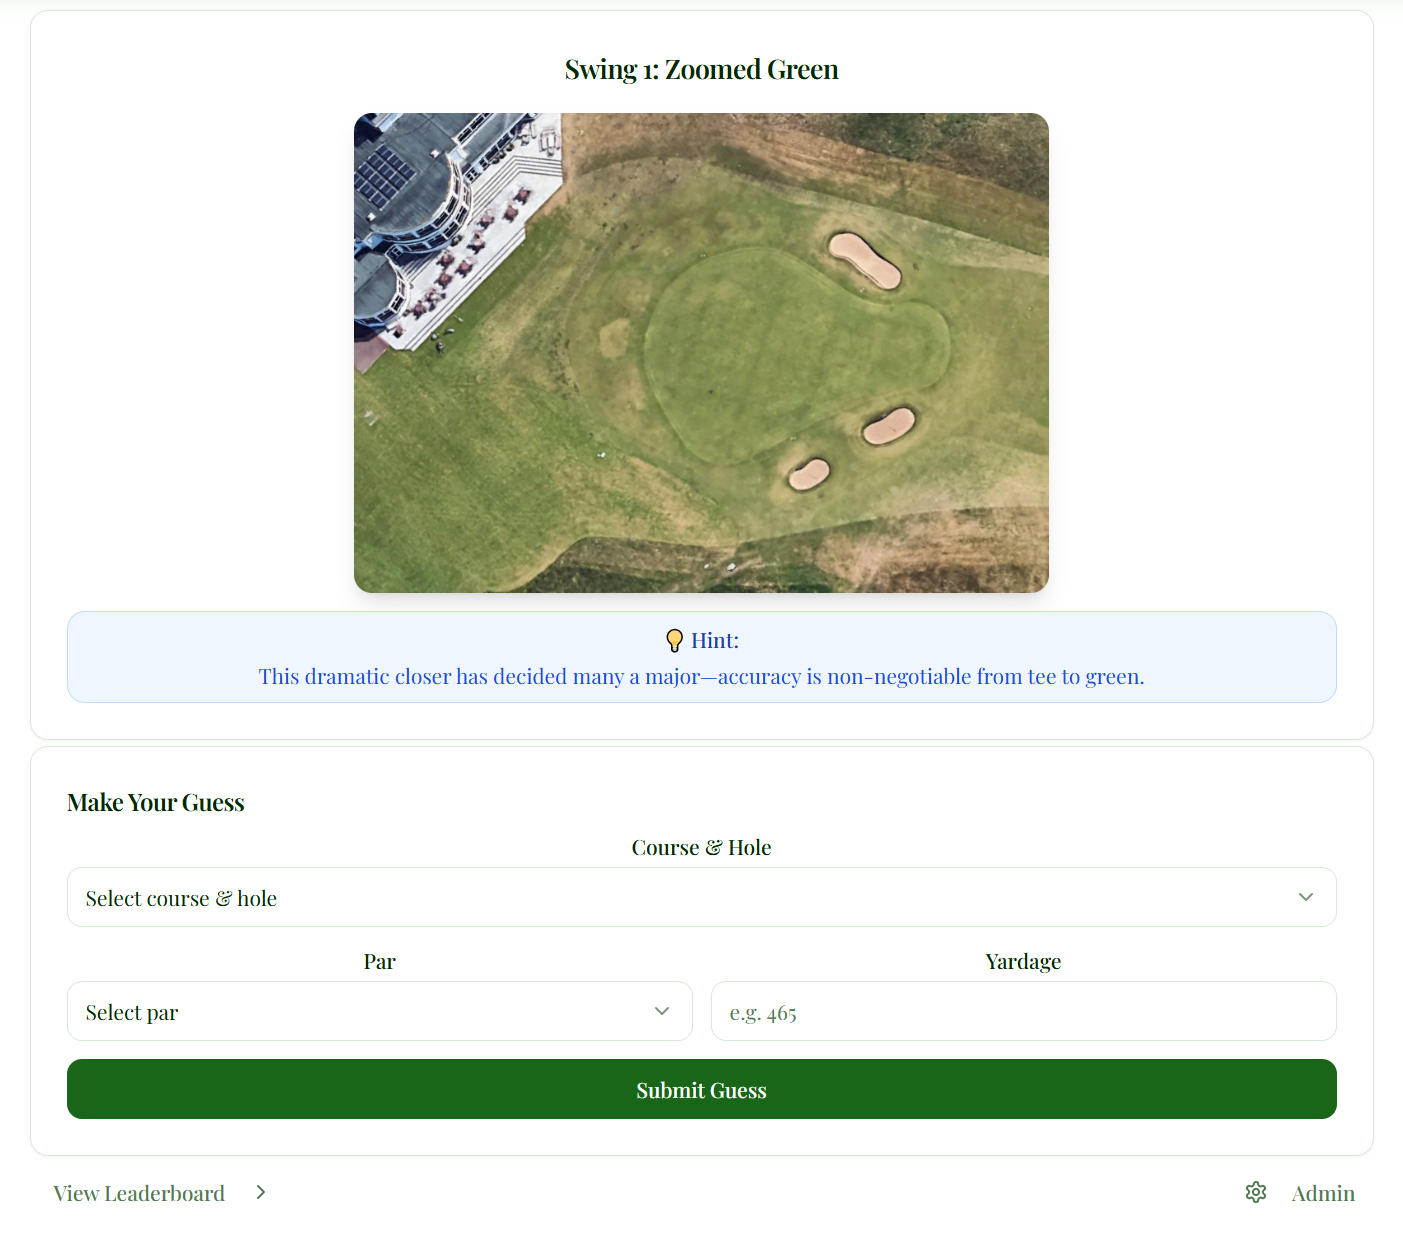Click the hint text about the dramatic closer

(701, 677)
